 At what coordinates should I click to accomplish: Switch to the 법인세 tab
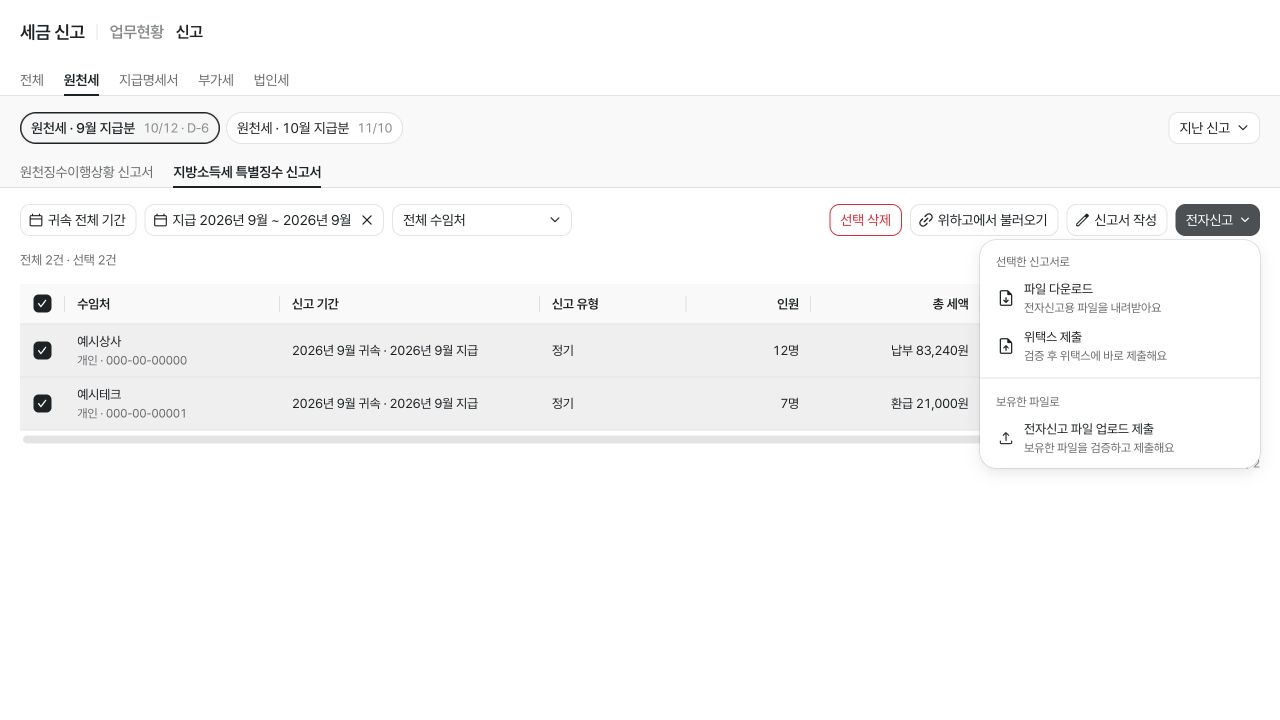point(271,80)
